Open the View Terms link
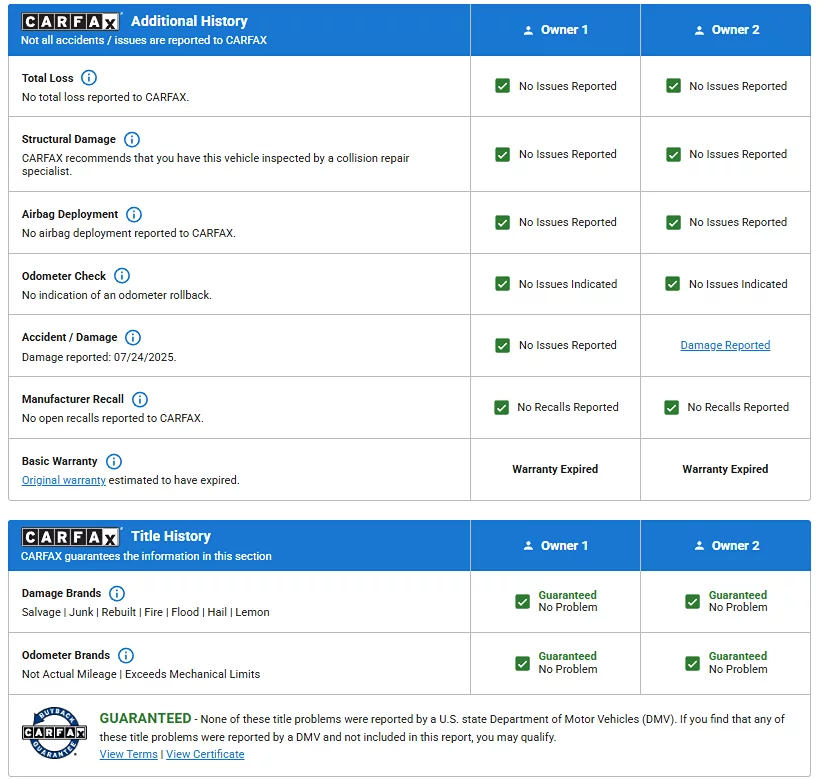The image size is (824, 779). 128,754
